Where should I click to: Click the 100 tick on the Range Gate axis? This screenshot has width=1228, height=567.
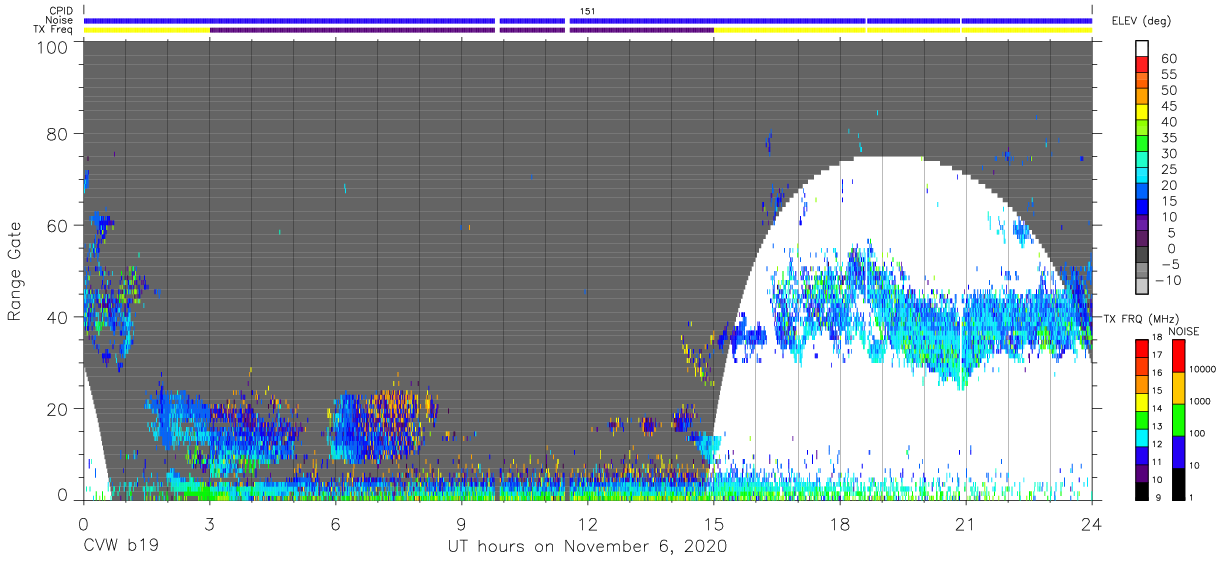point(54,47)
